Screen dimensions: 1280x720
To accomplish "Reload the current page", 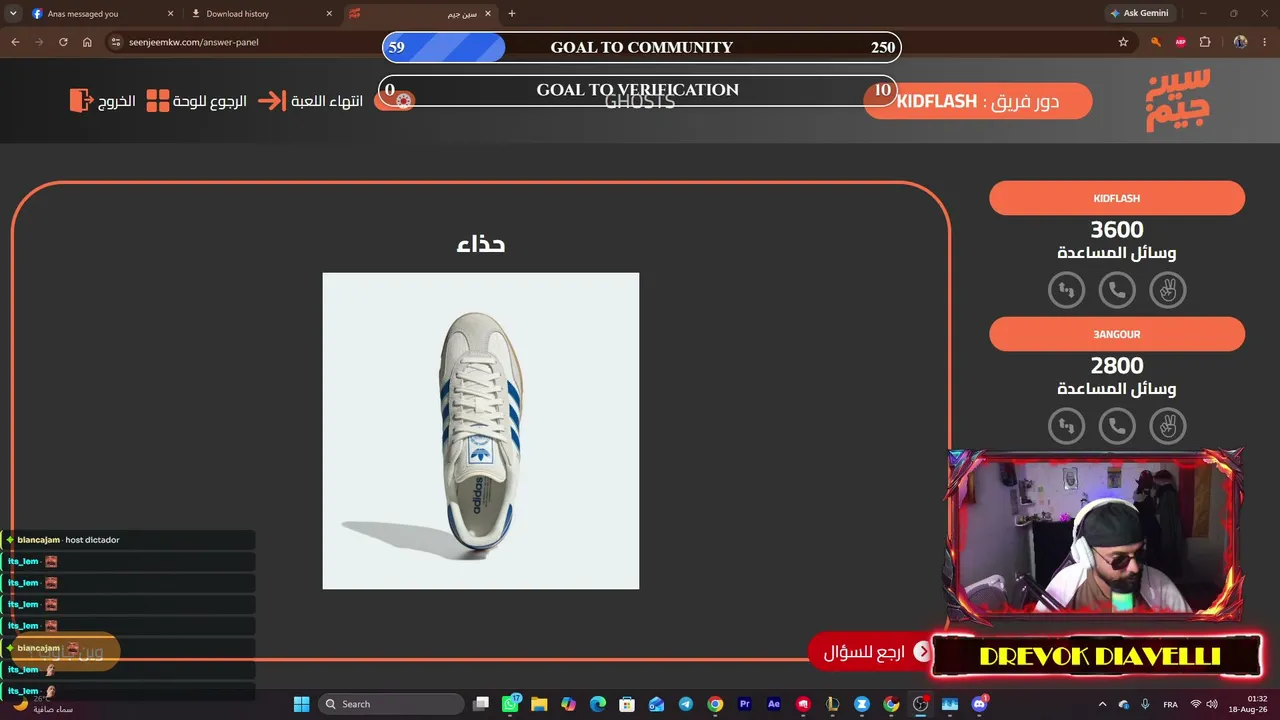I will [63, 42].
